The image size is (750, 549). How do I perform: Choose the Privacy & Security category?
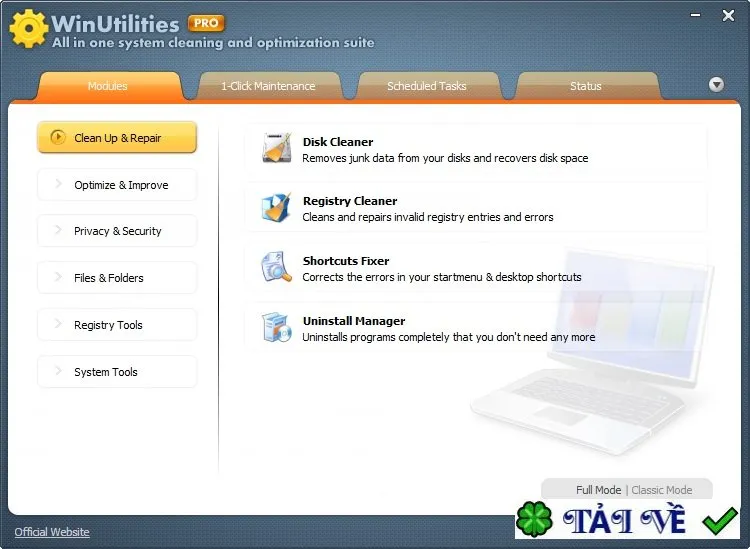[x=117, y=231]
